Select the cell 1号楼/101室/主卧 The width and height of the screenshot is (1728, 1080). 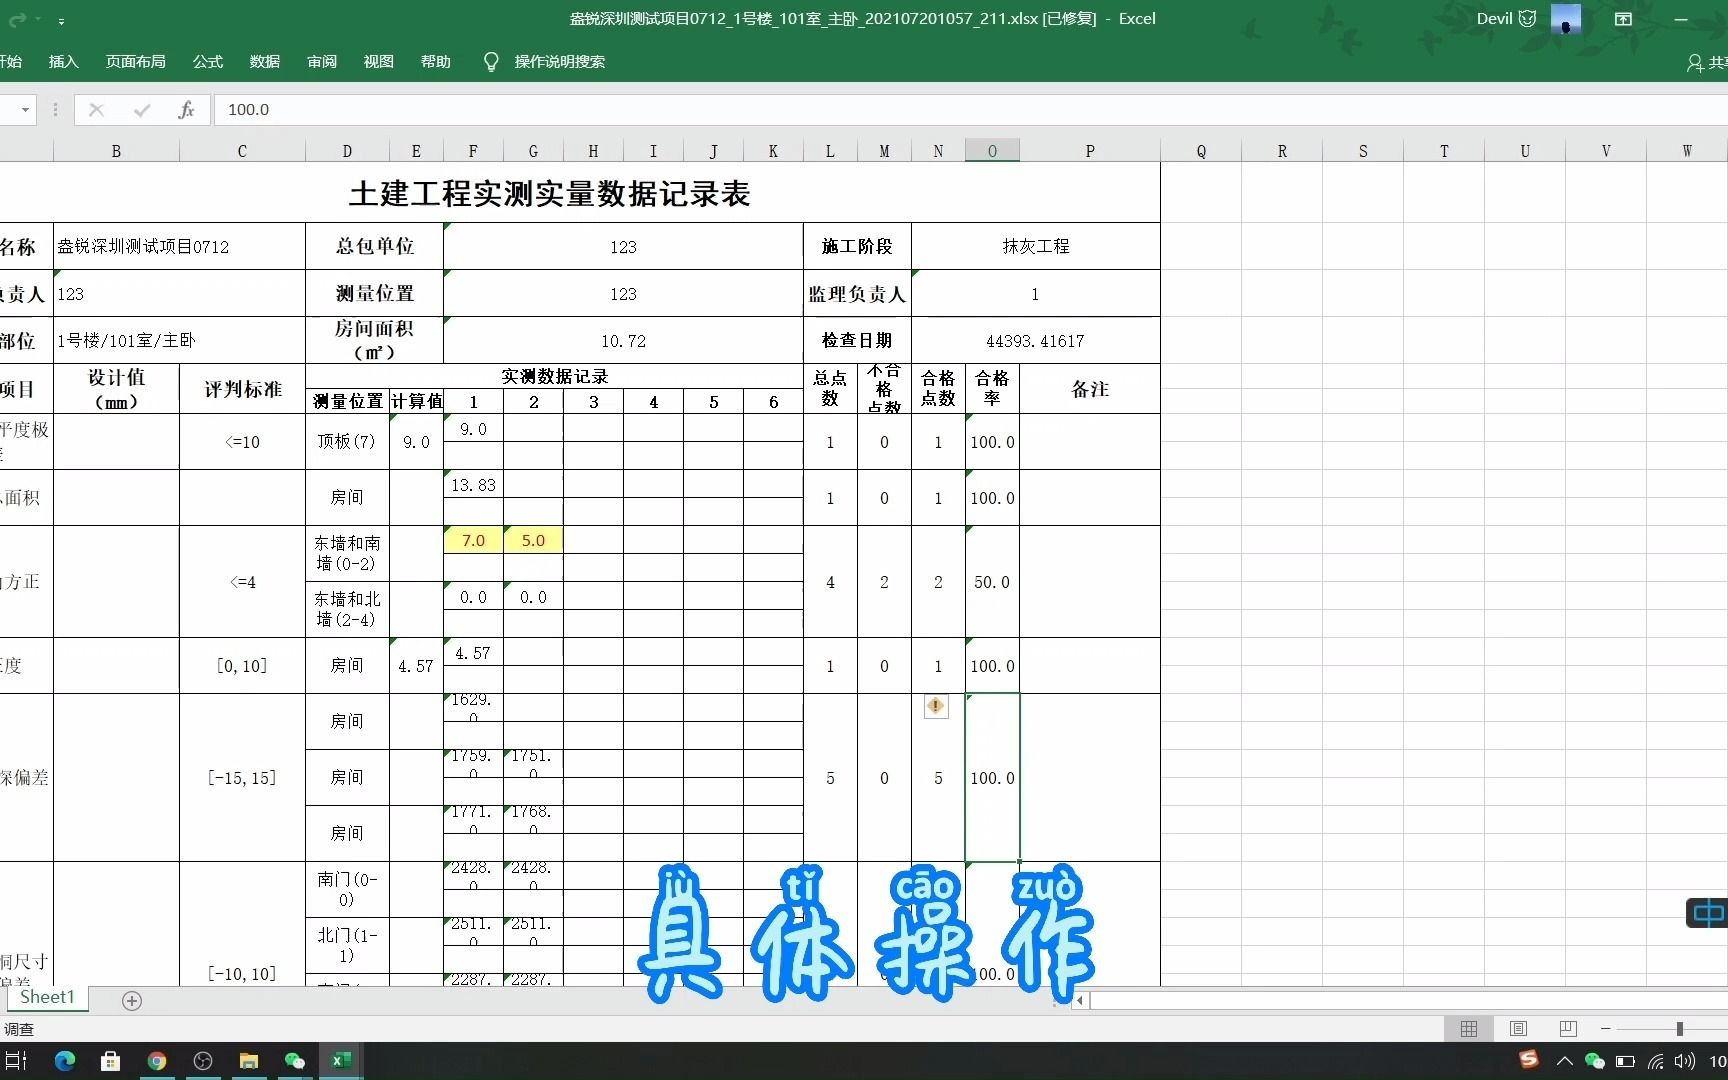point(180,341)
